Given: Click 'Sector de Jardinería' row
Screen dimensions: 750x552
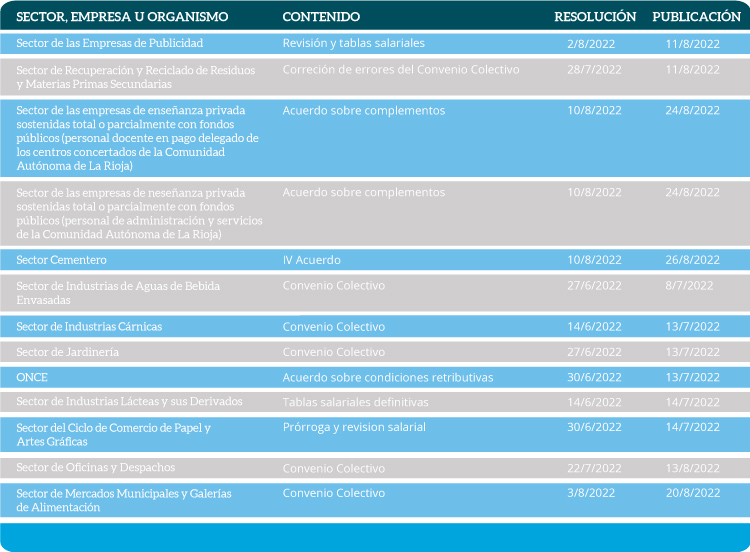Looking at the screenshot, I should pyautogui.click(x=375, y=352).
